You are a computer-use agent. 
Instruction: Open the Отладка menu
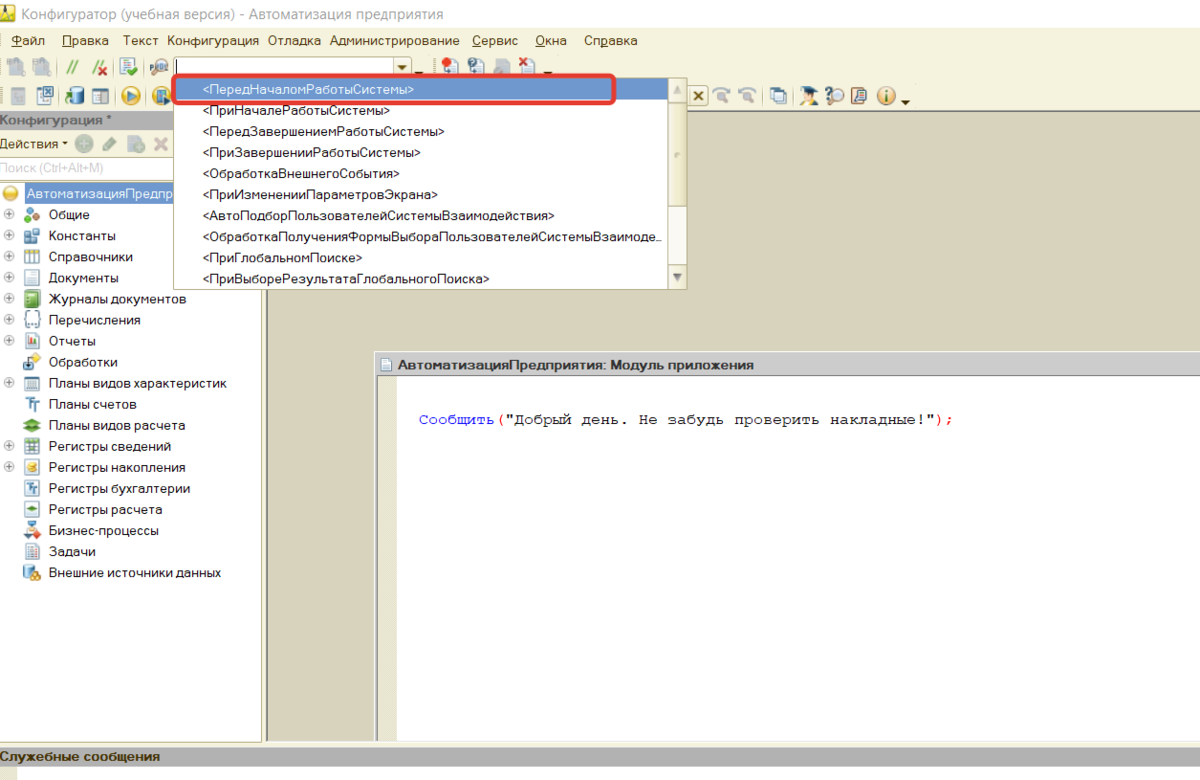(x=294, y=41)
